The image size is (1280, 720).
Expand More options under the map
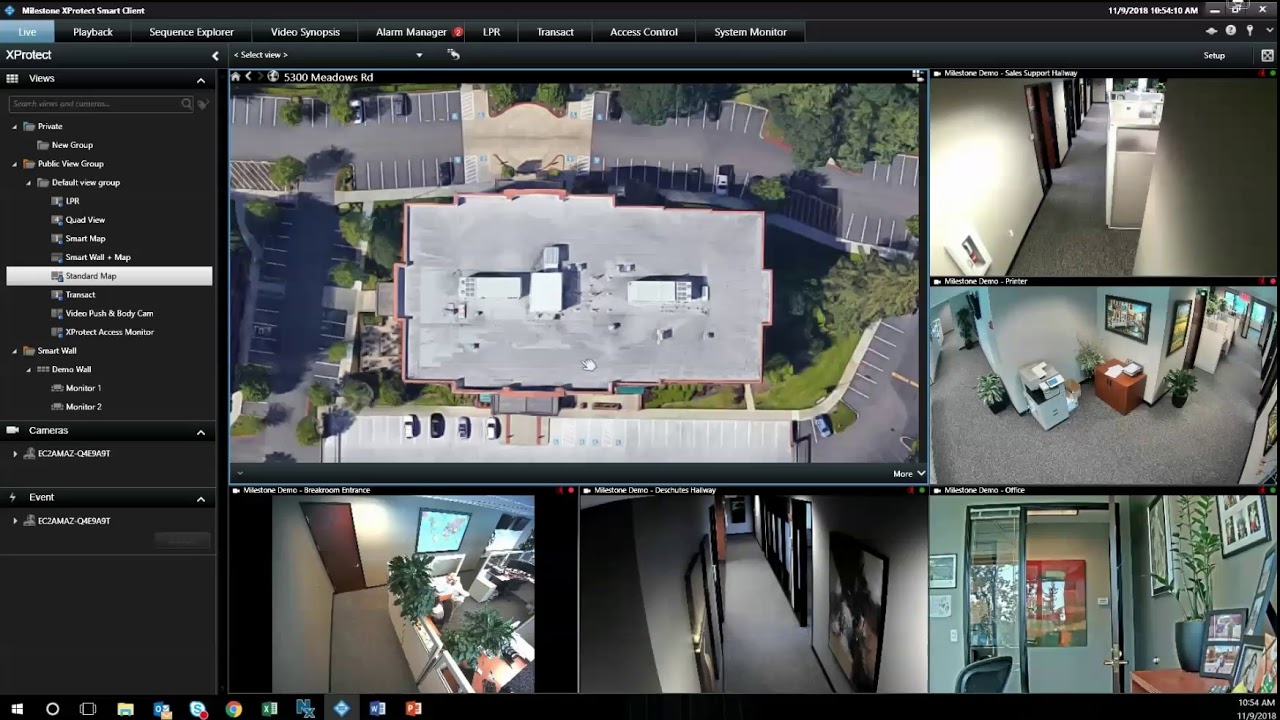coord(909,474)
